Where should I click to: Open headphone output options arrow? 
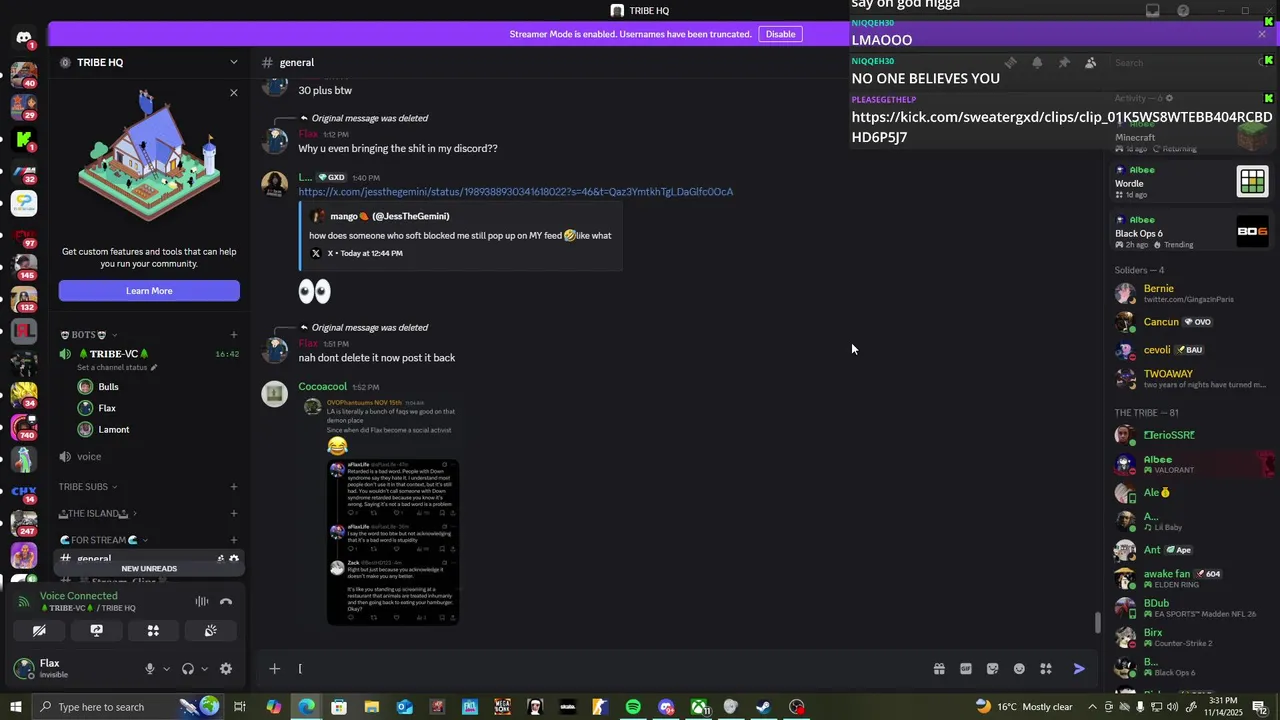(x=204, y=669)
